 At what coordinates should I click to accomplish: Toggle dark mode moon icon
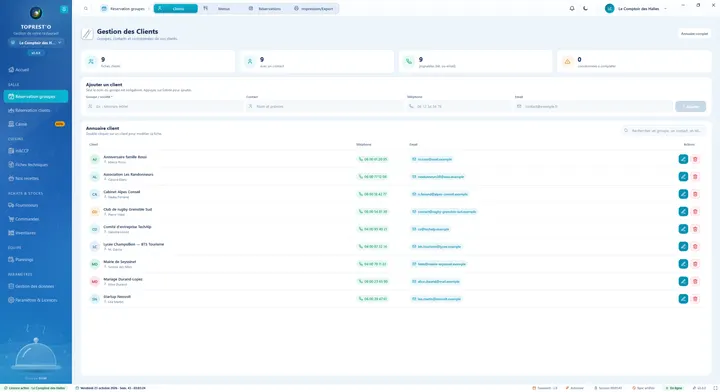(585, 8)
